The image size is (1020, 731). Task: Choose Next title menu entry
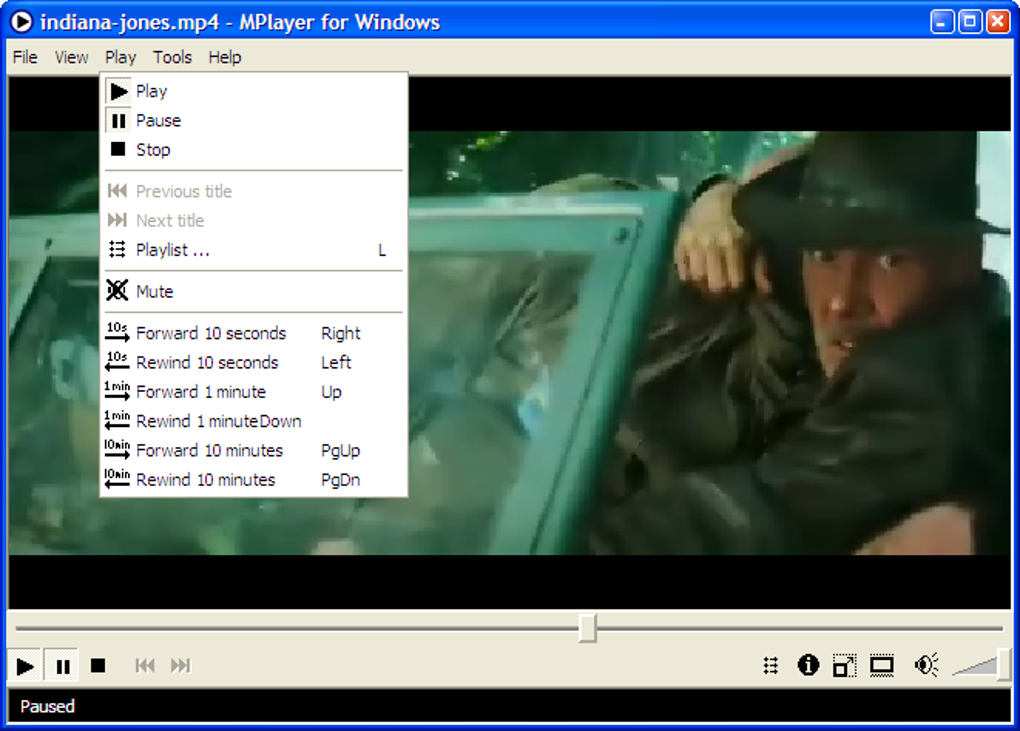point(254,220)
